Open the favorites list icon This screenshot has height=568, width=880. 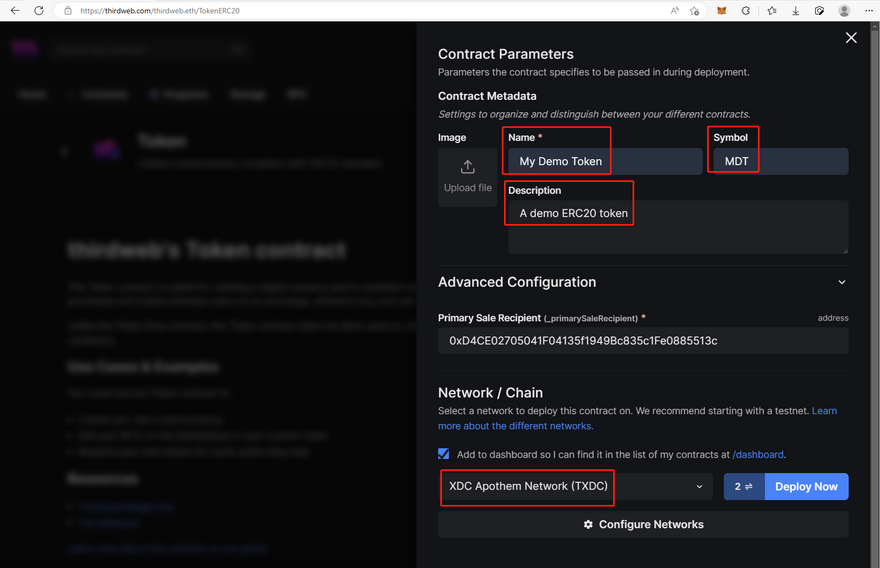click(772, 11)
